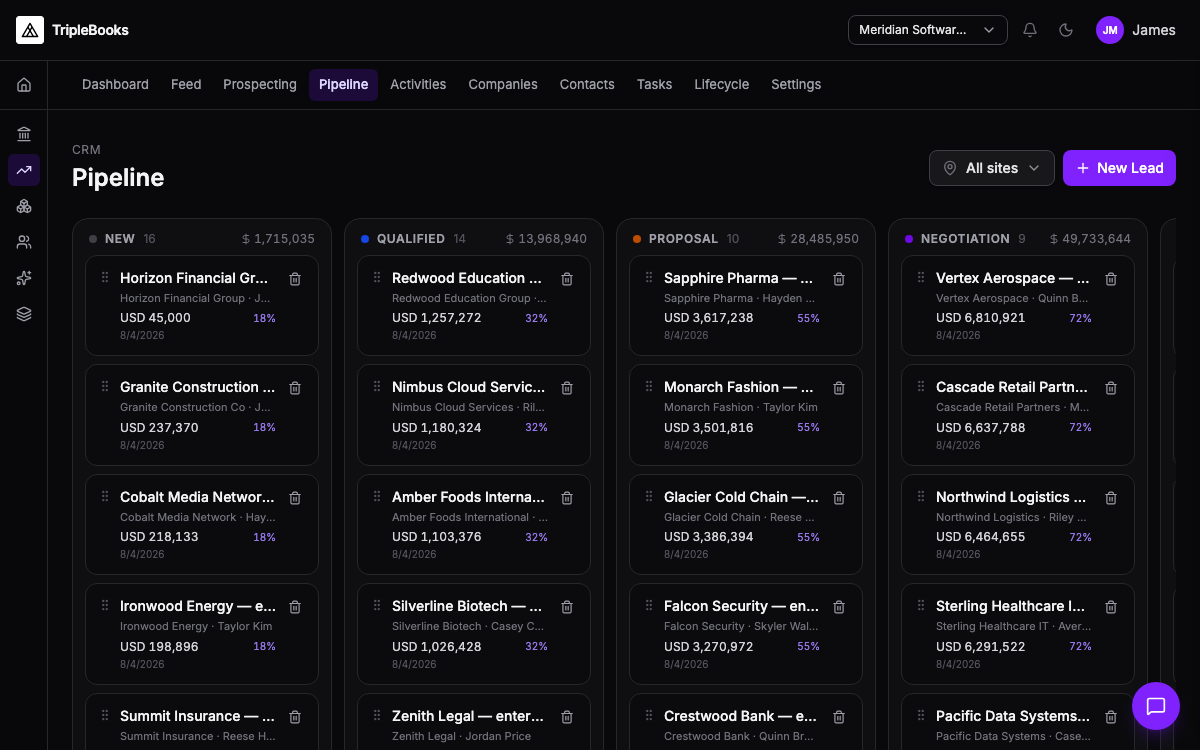
Task: Open the All sites filter dropdown
Action: pyautogui.click(x=992, y=168)
